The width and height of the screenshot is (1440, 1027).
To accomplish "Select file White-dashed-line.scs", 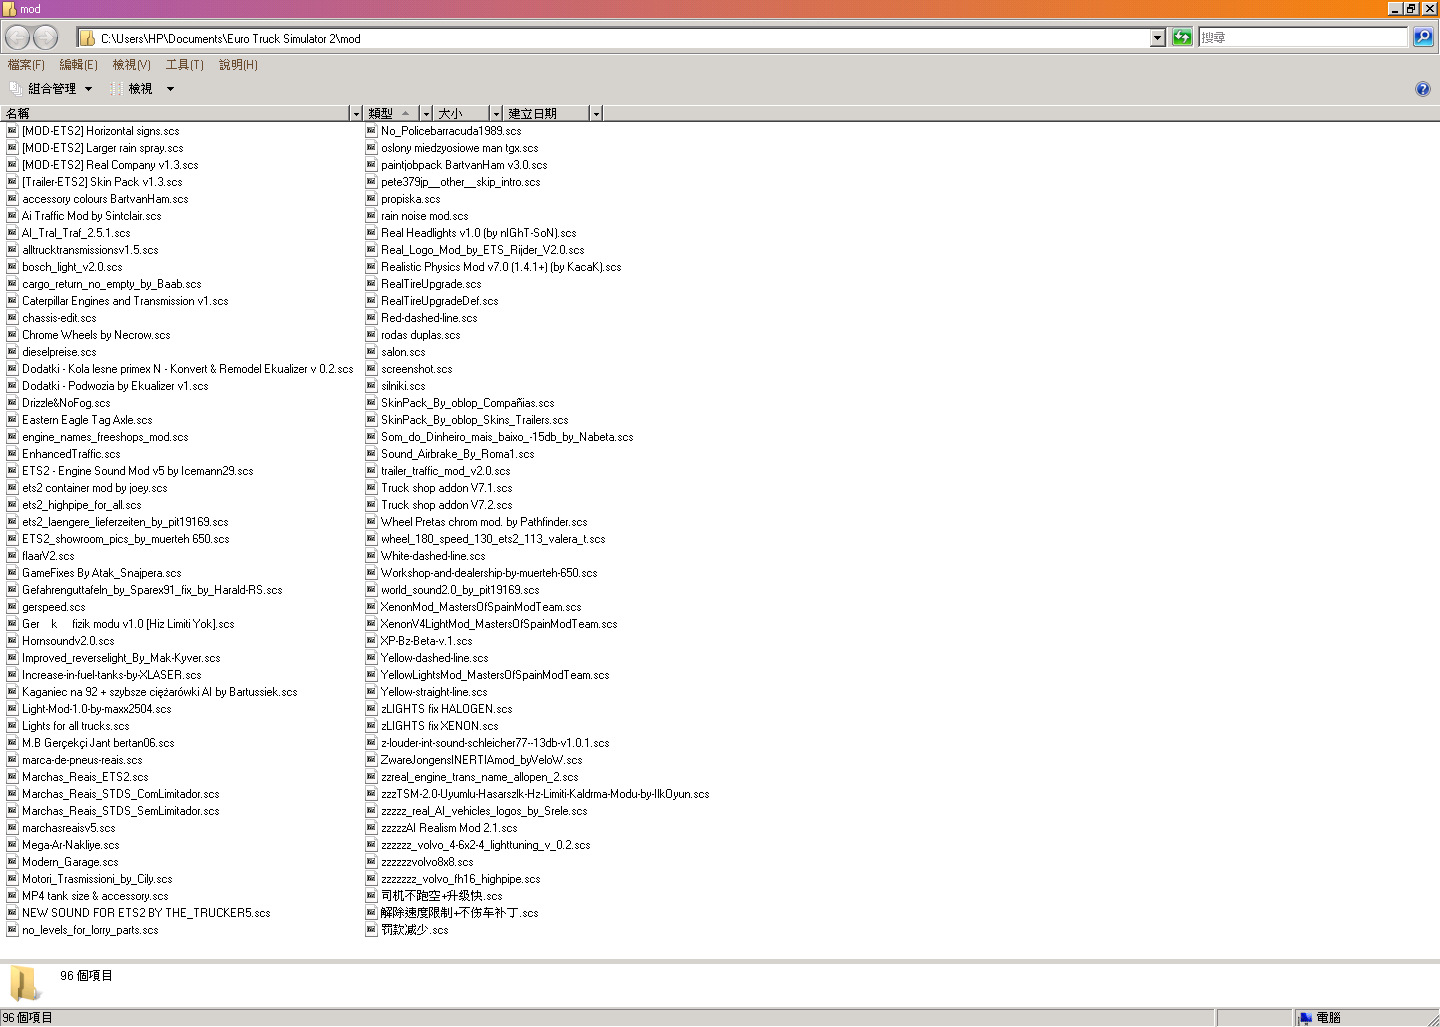I will [433, 556].
